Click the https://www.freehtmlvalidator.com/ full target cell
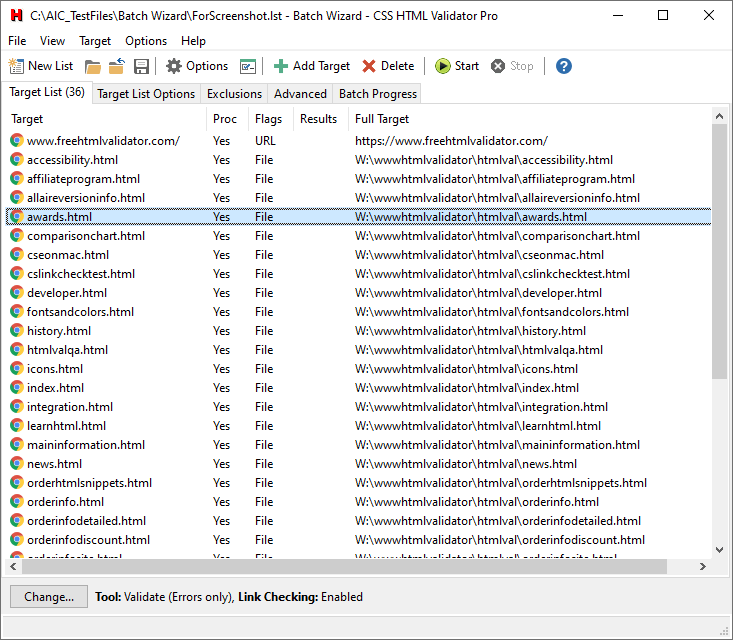 [451, 140]
